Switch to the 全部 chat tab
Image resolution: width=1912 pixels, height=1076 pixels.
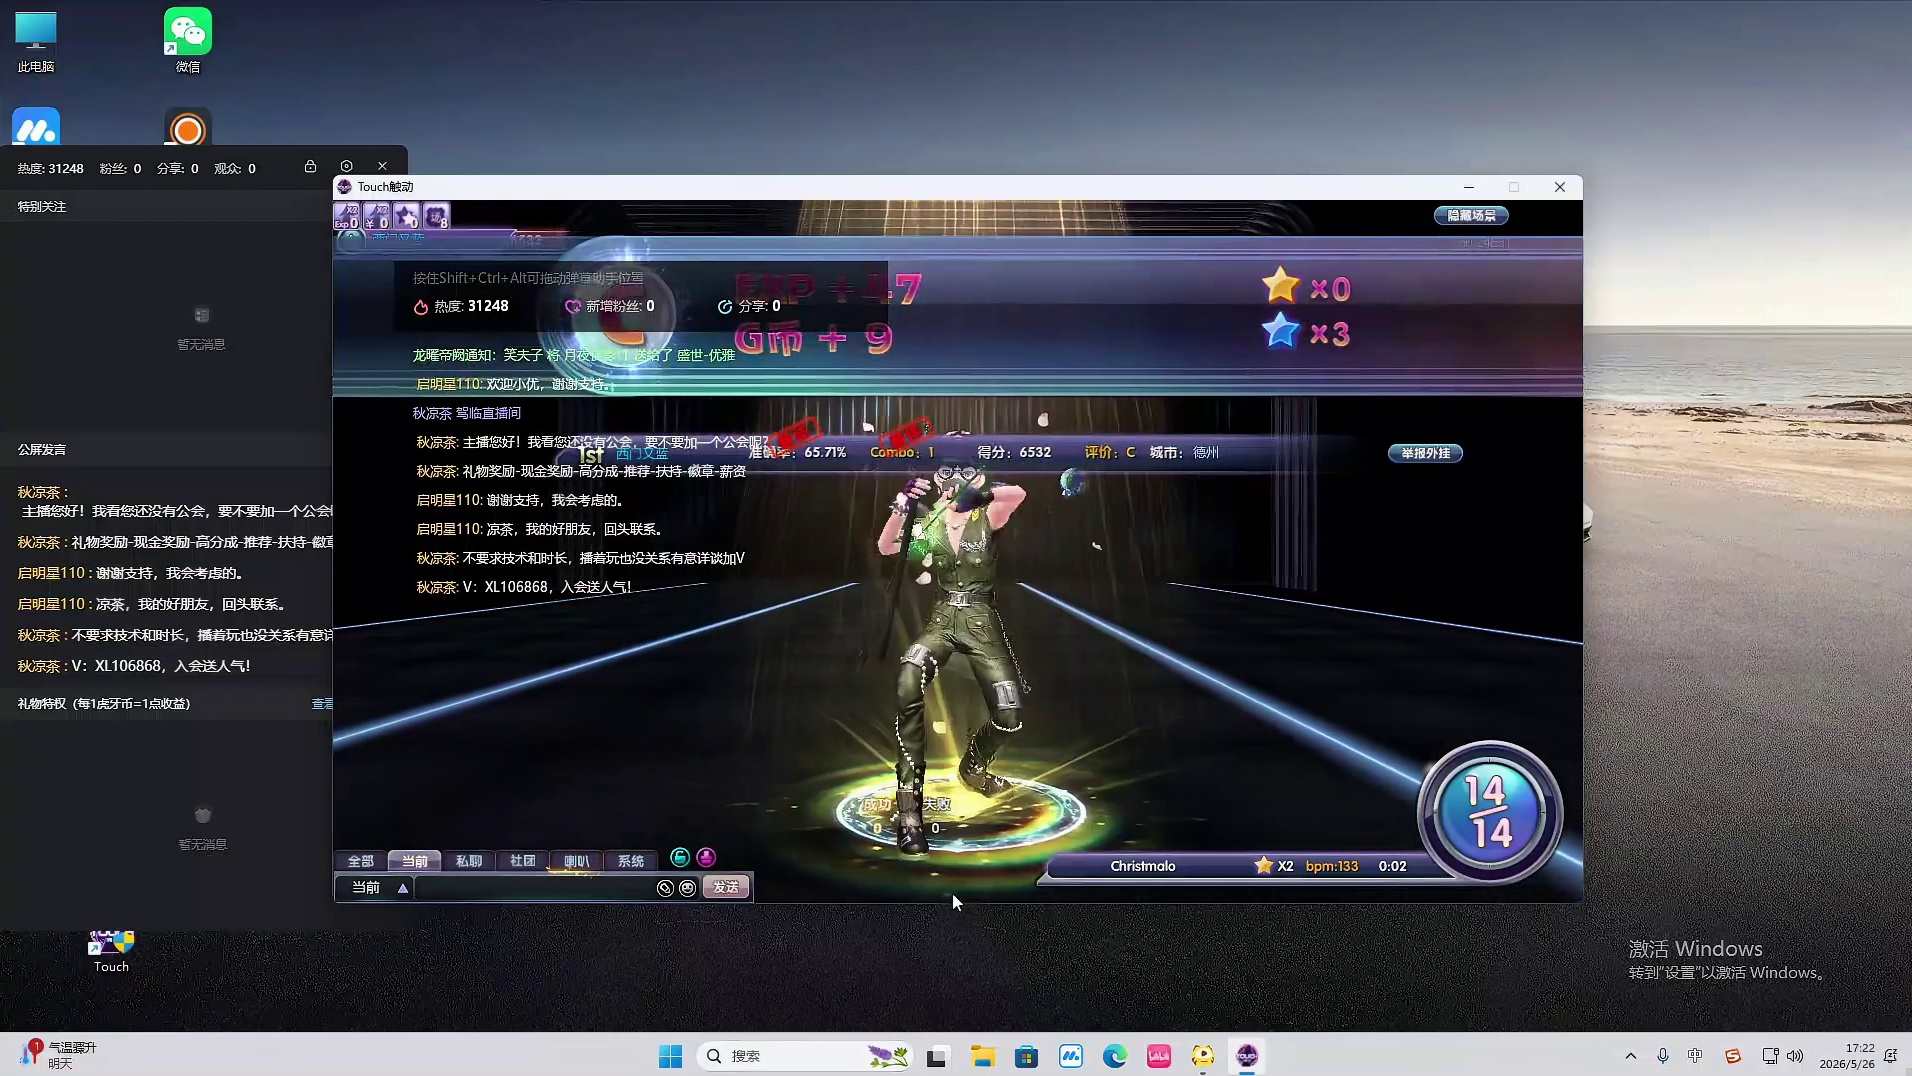pyautogui.click(x=361, y=861)
